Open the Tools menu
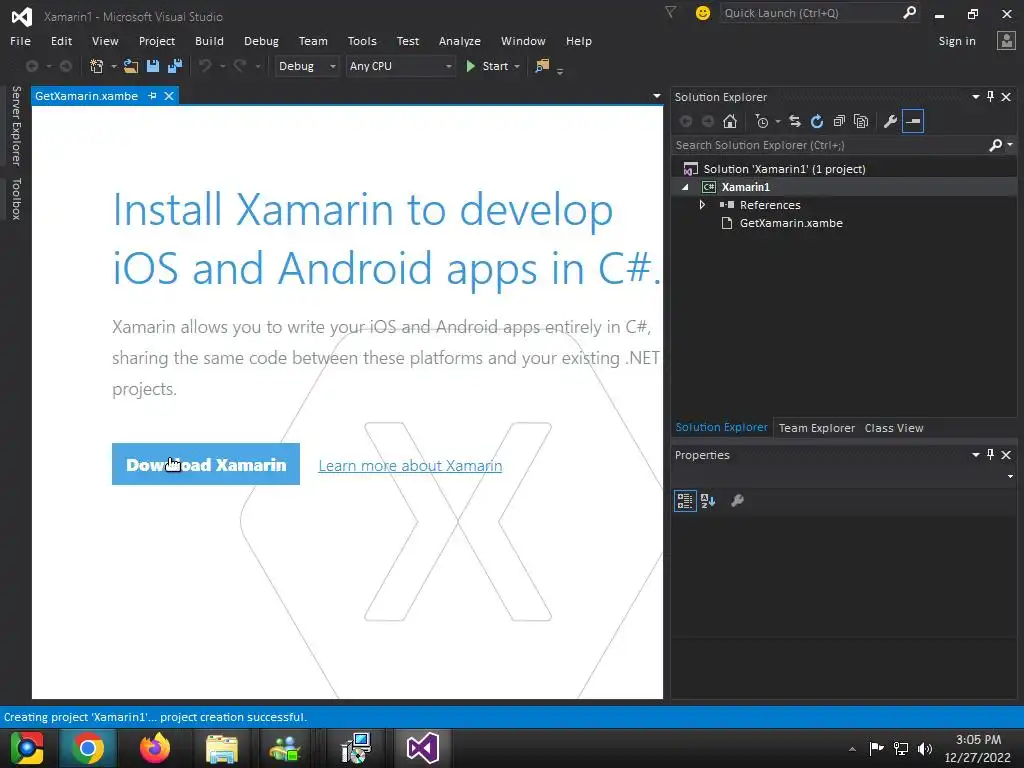The width and height of the screenshot is (1024, 768). coord(362,41)
